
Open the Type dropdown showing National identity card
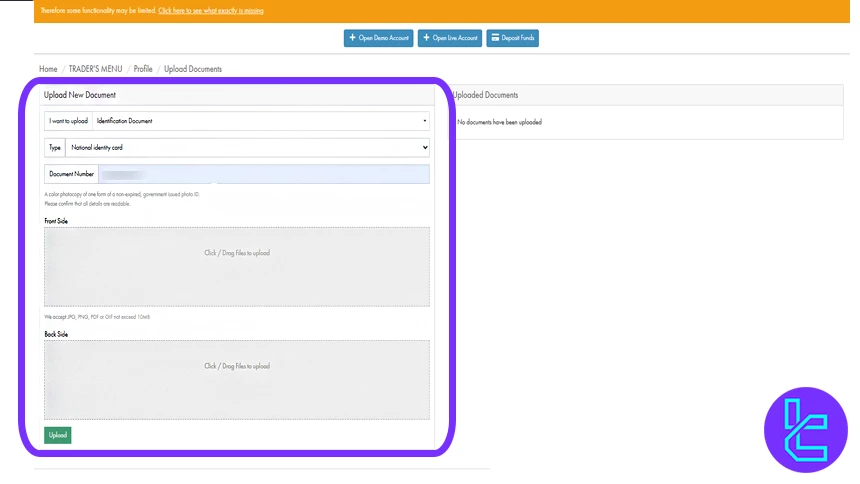(x=247, y=148)
